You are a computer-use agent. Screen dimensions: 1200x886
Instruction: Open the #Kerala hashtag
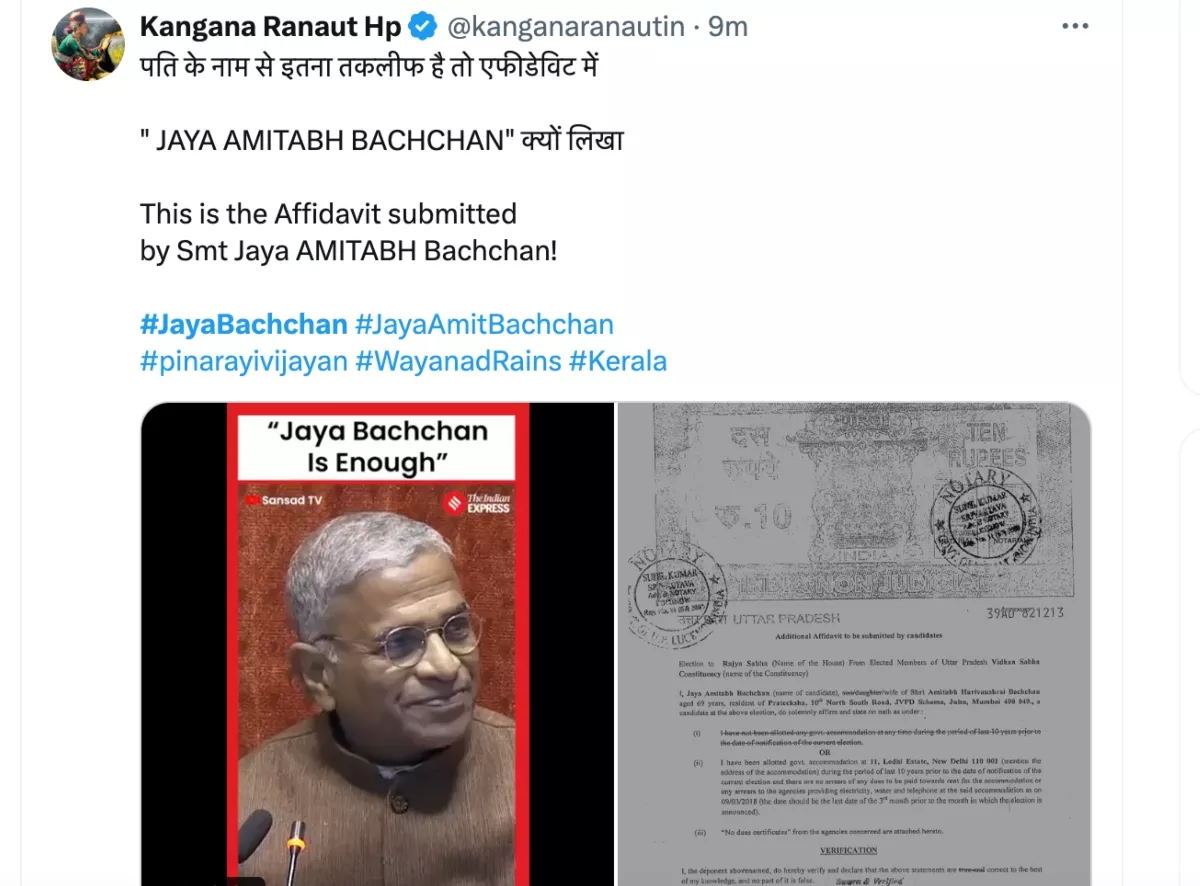point(617,360)
